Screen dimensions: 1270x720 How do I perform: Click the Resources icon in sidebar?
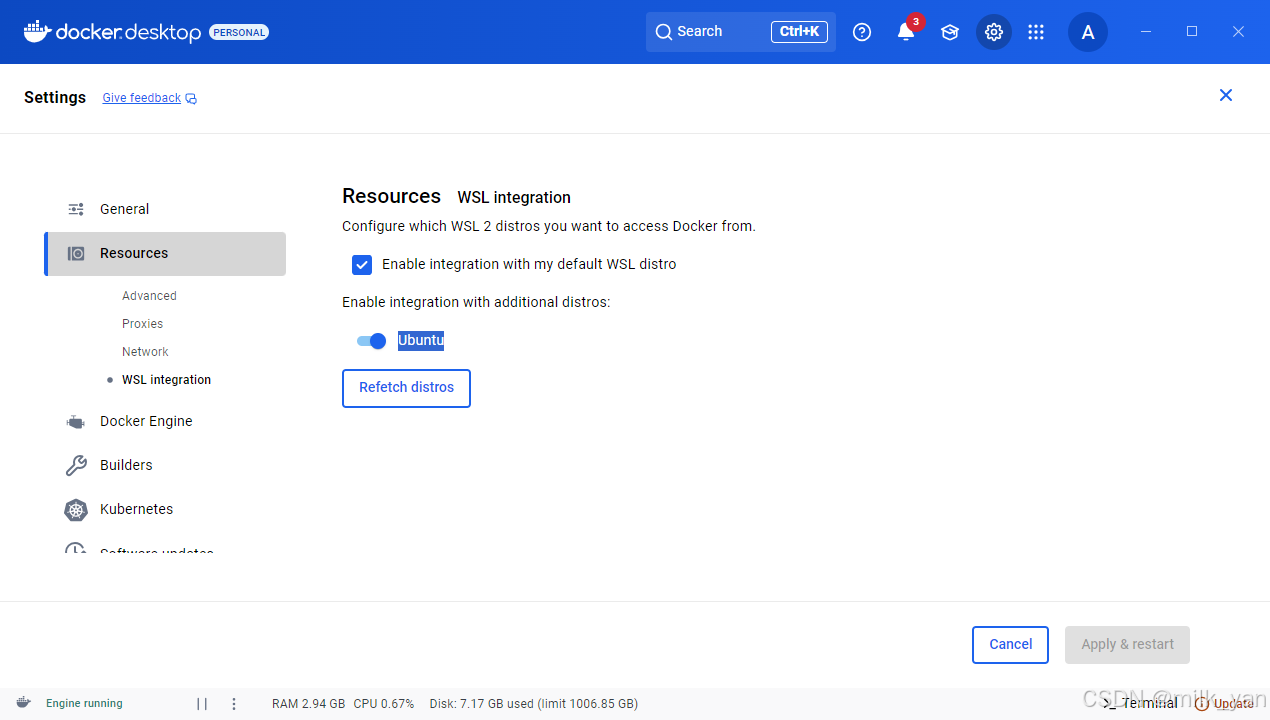coord(76,253)
